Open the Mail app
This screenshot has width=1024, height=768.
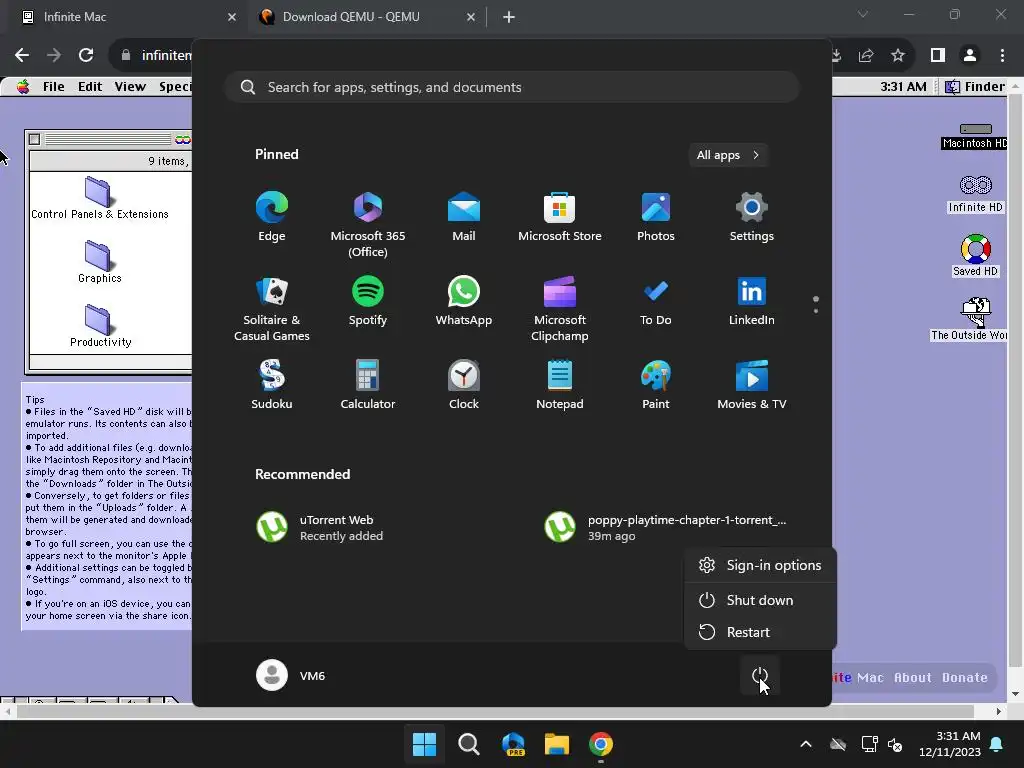click(464, 217)
